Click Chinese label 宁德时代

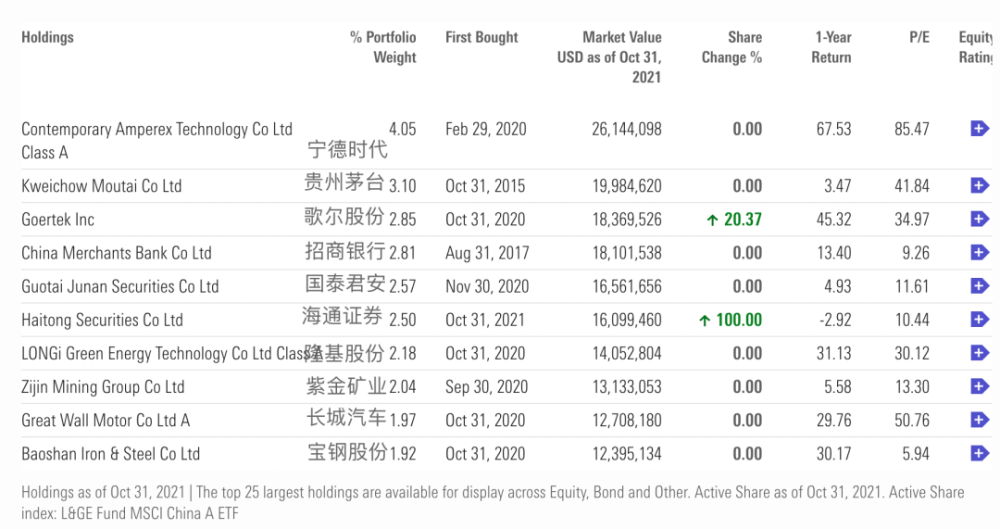347,150
